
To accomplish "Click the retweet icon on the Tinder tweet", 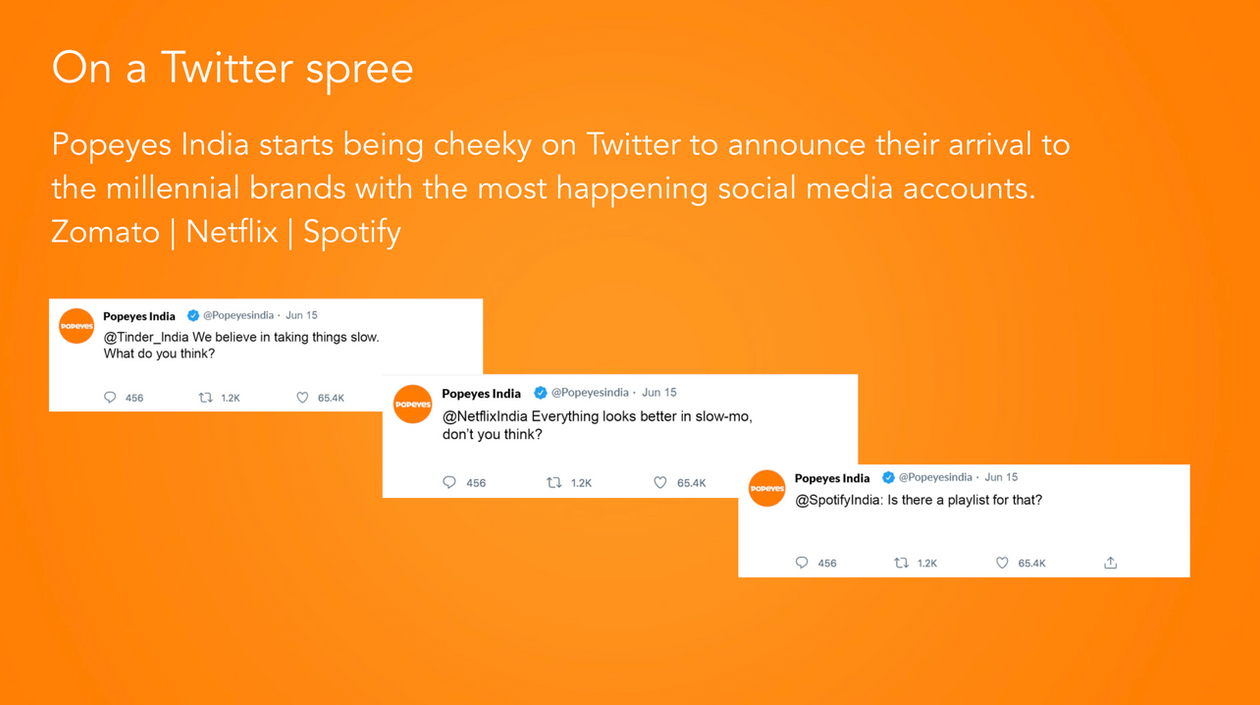I will (x=205, y=398).
